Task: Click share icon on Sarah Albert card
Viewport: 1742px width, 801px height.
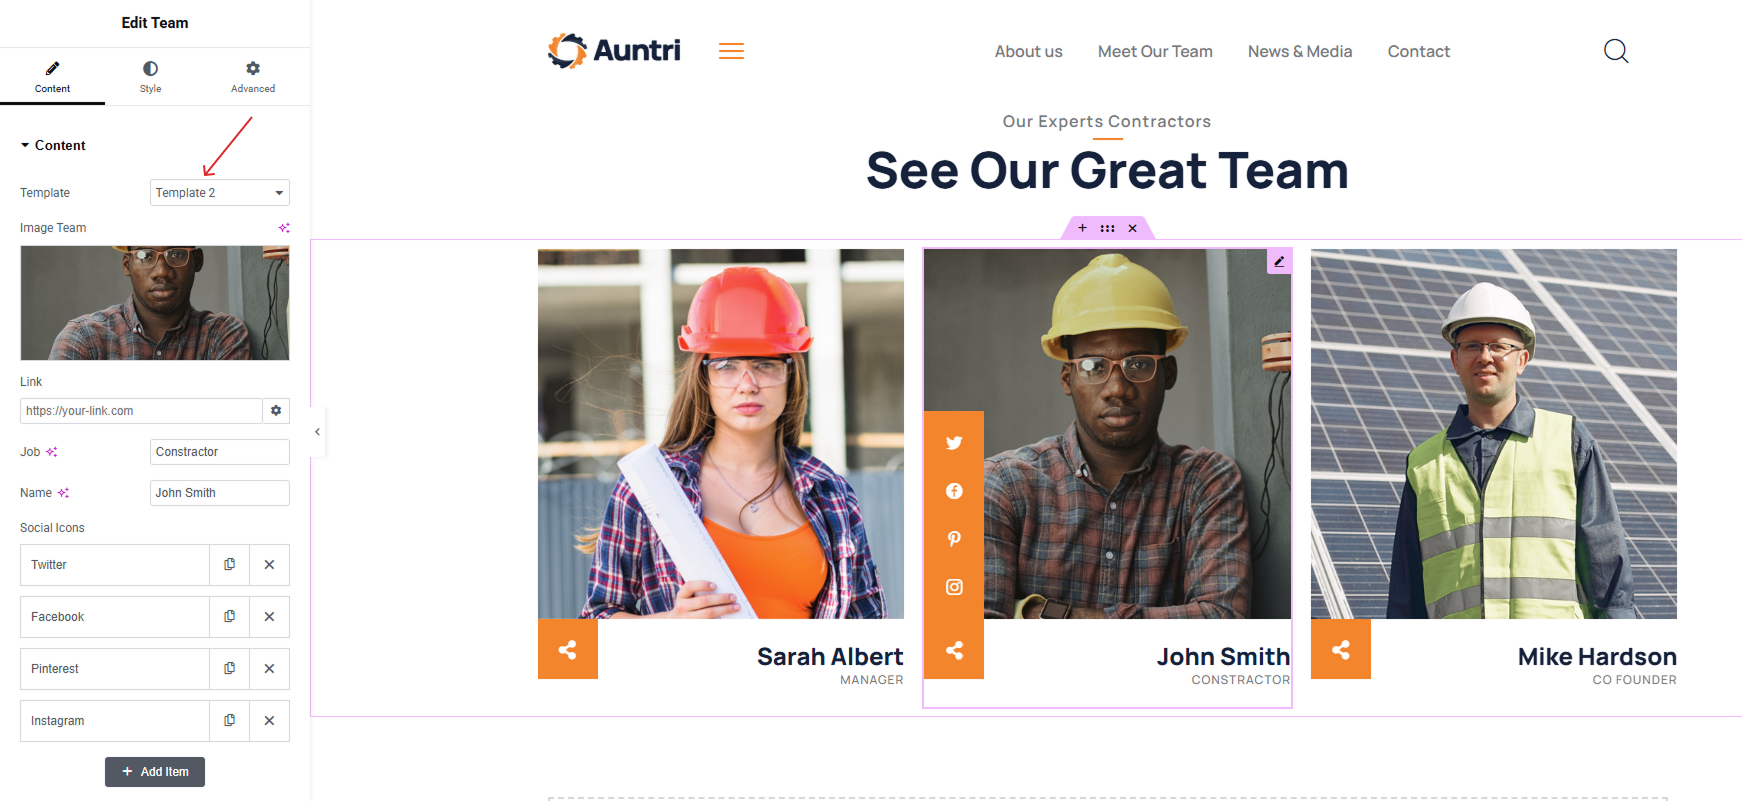Action: (x=568, y=650)
